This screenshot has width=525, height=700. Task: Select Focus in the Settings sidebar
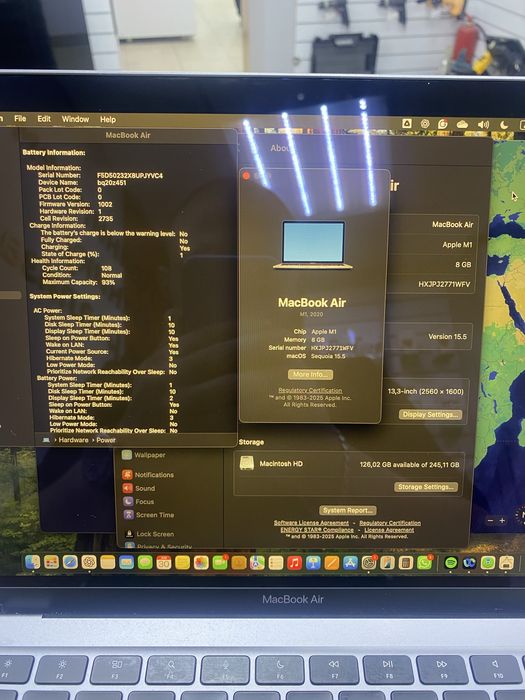(138, 502)
